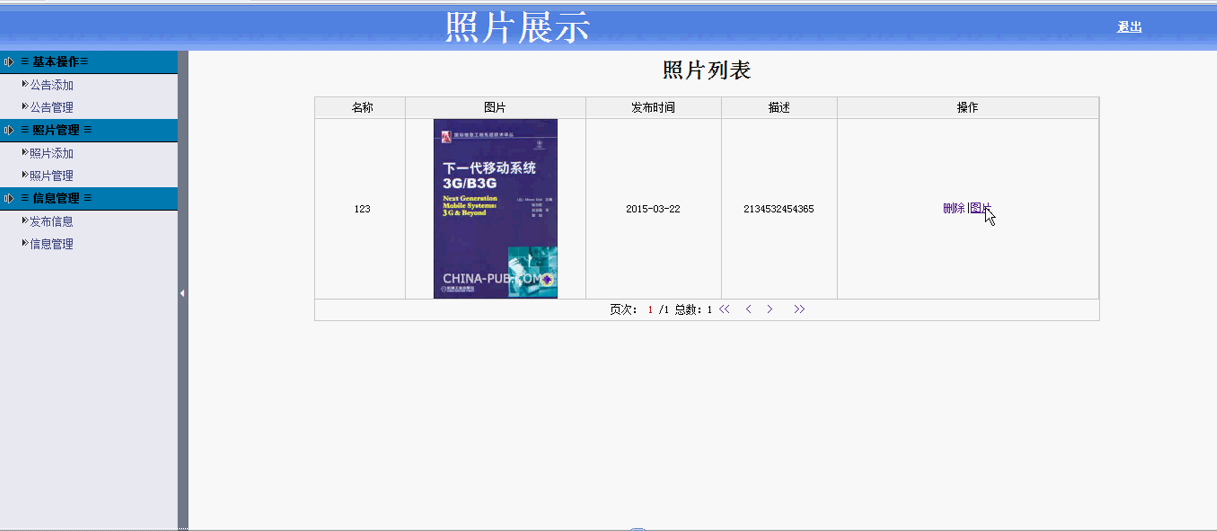Go to last page with >> arrow

click(x=799, y=309)
